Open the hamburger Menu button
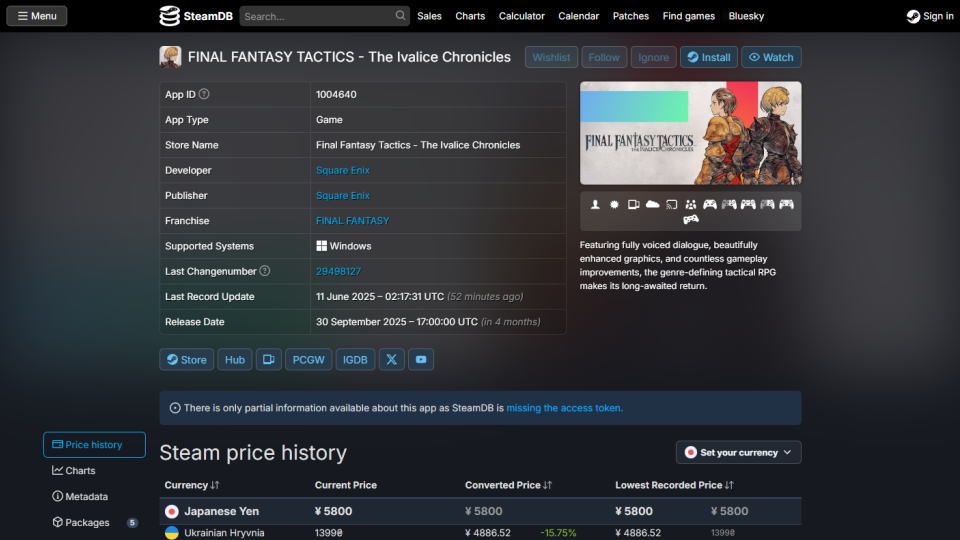The height and width of the screenshot is (540, 960). (x=37, y=16)
